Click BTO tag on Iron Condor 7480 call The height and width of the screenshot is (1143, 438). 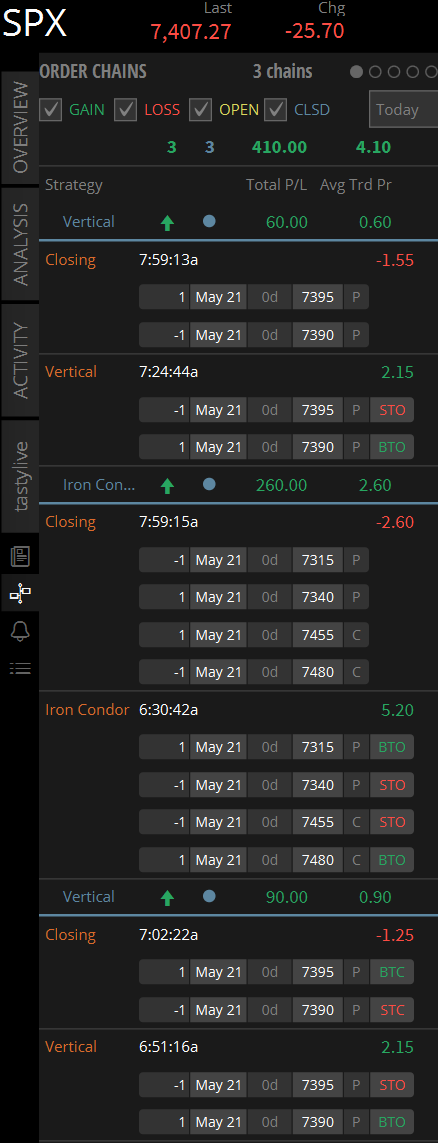pyautogui.click(x=392, y=860)
